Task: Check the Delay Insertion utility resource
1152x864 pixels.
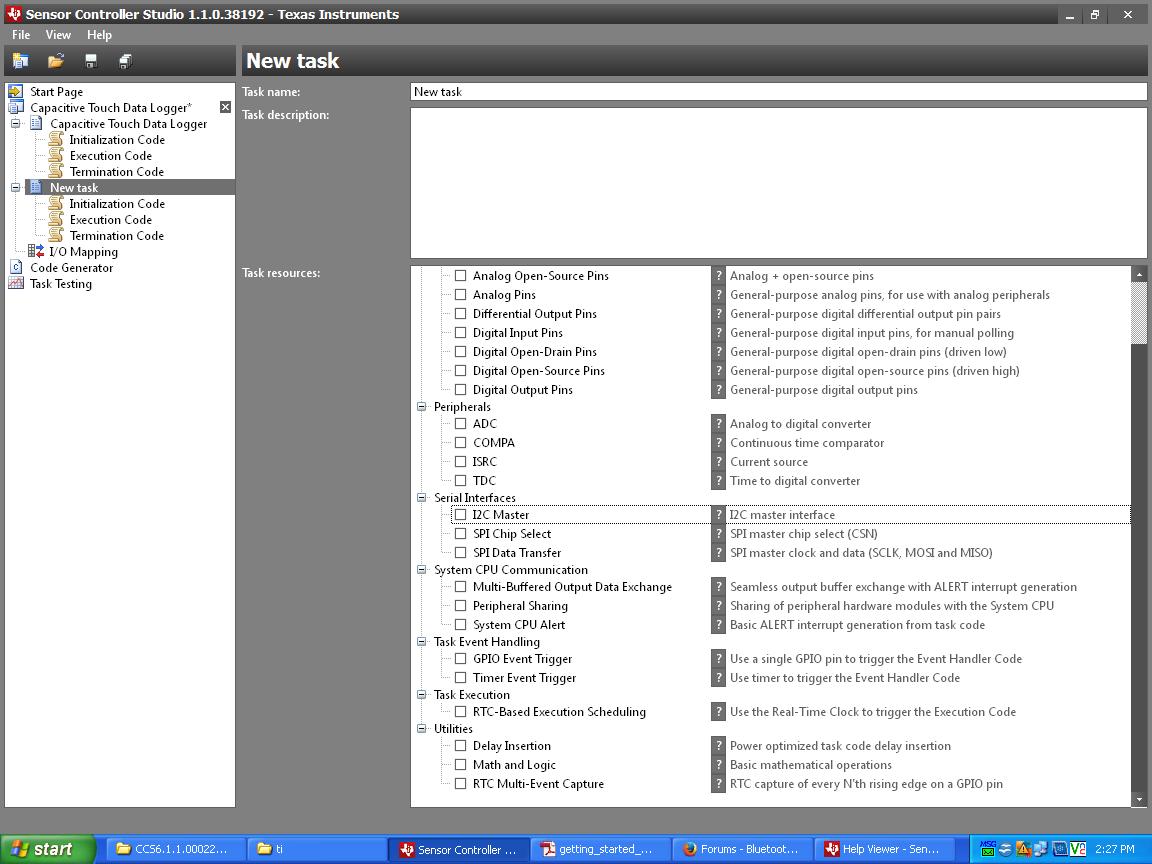Action: [x=460, y=745]
